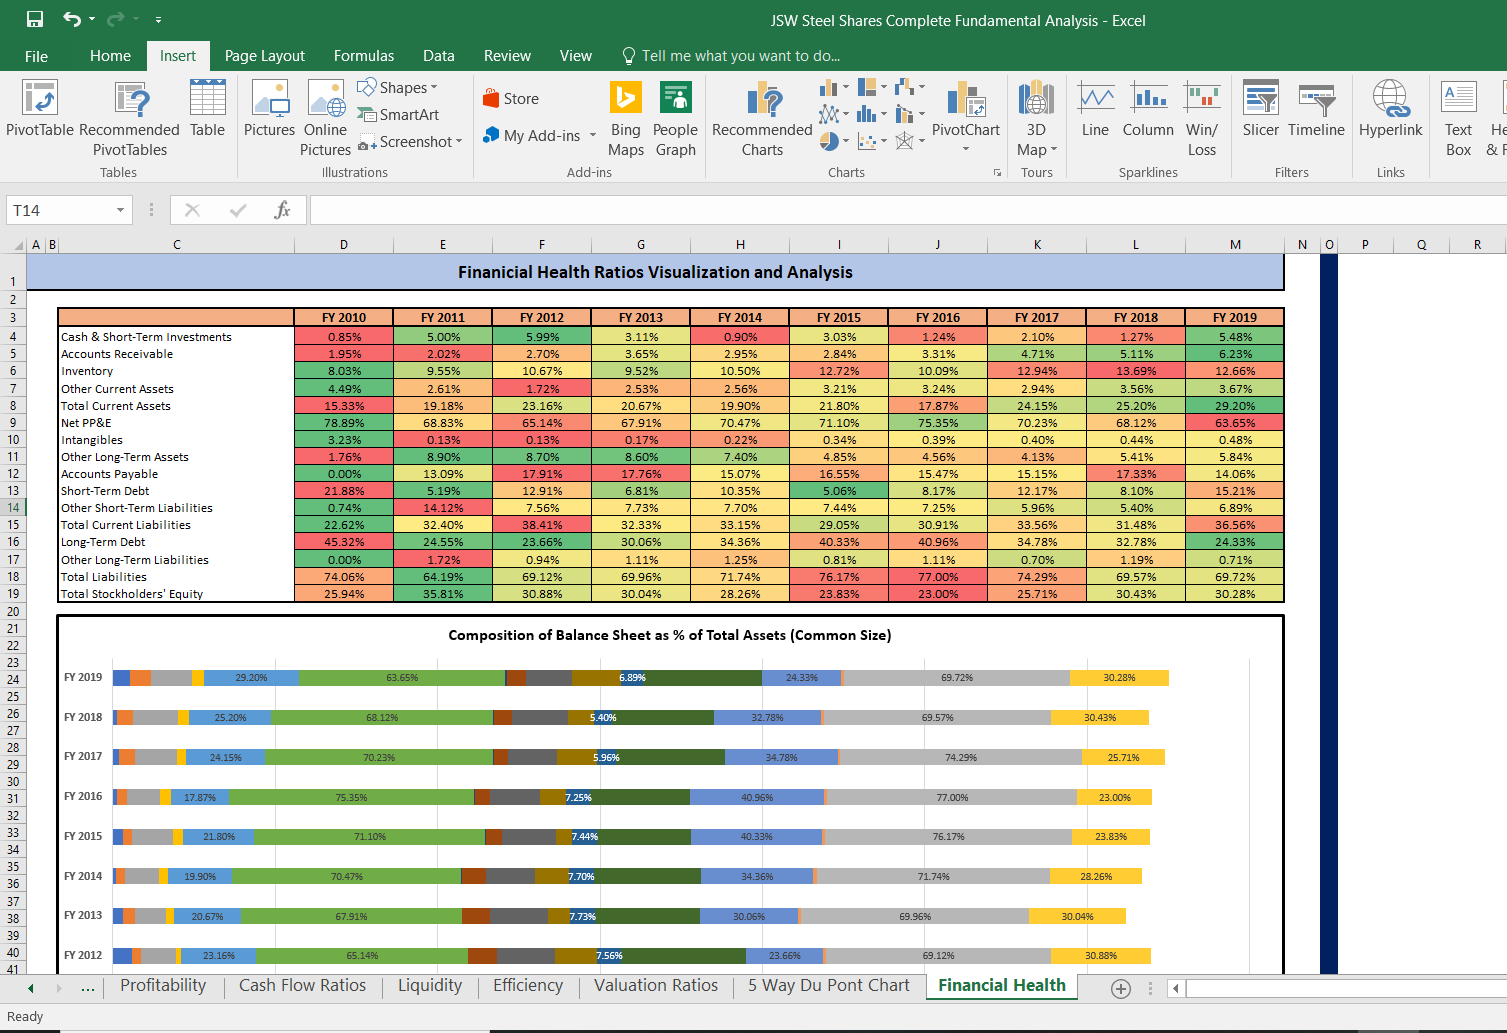Insert a statistic histogram chart
This screenshot has height=1033, width=1507.
[872, 114]
